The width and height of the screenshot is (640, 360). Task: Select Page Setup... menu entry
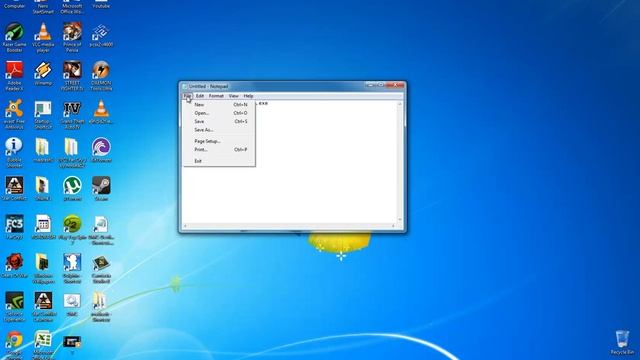click(219, 141)
